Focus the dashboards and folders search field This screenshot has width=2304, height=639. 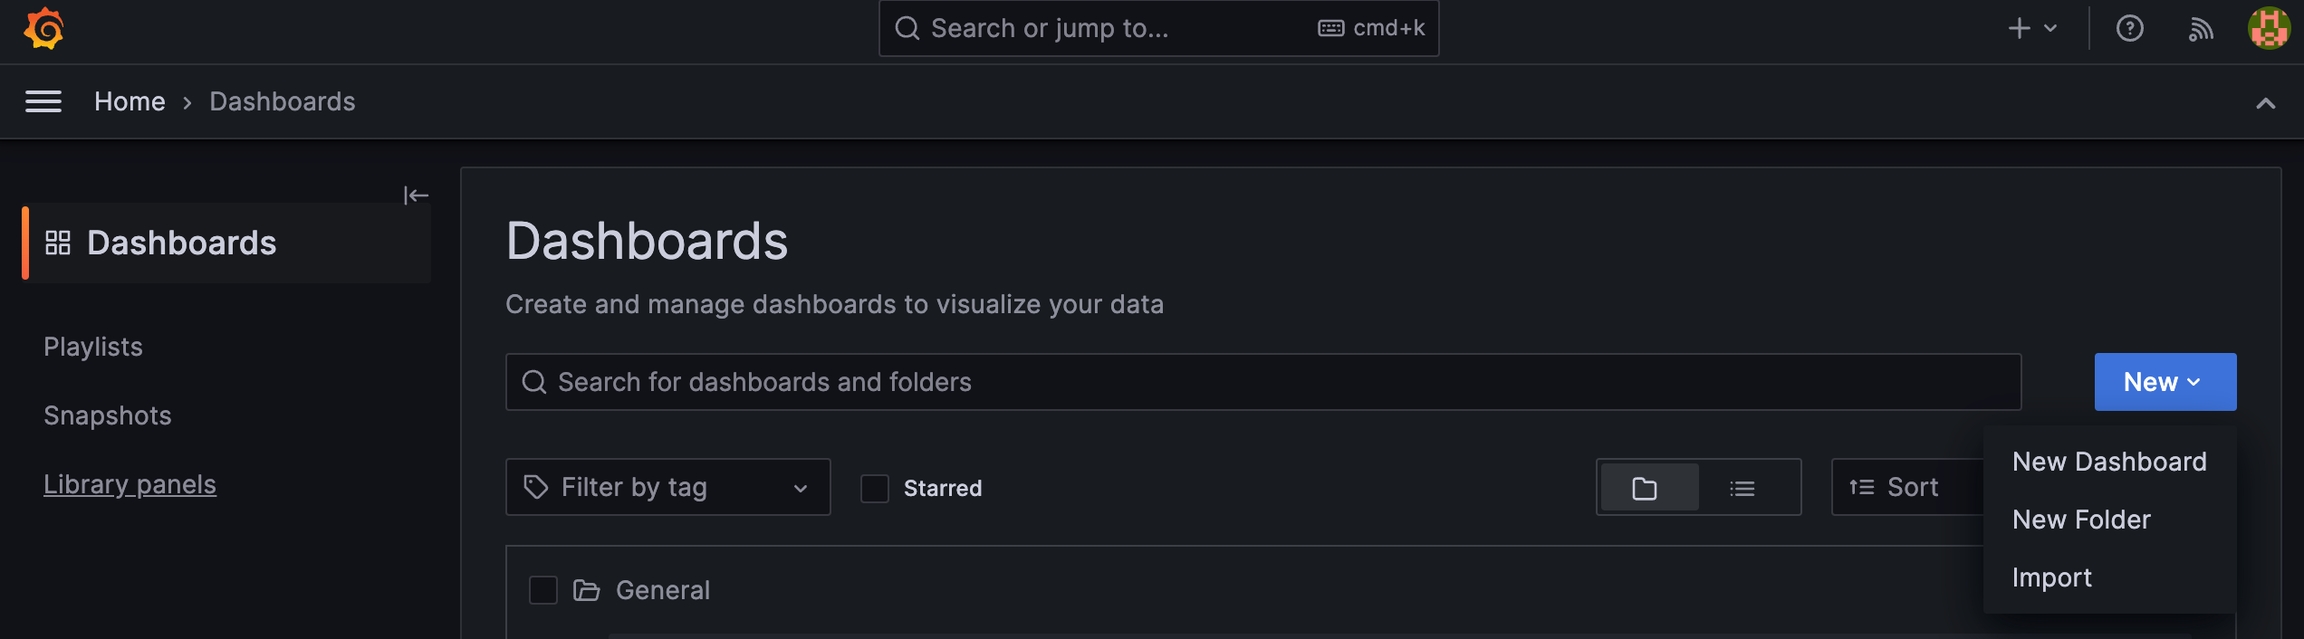(x=1262, y=382)
